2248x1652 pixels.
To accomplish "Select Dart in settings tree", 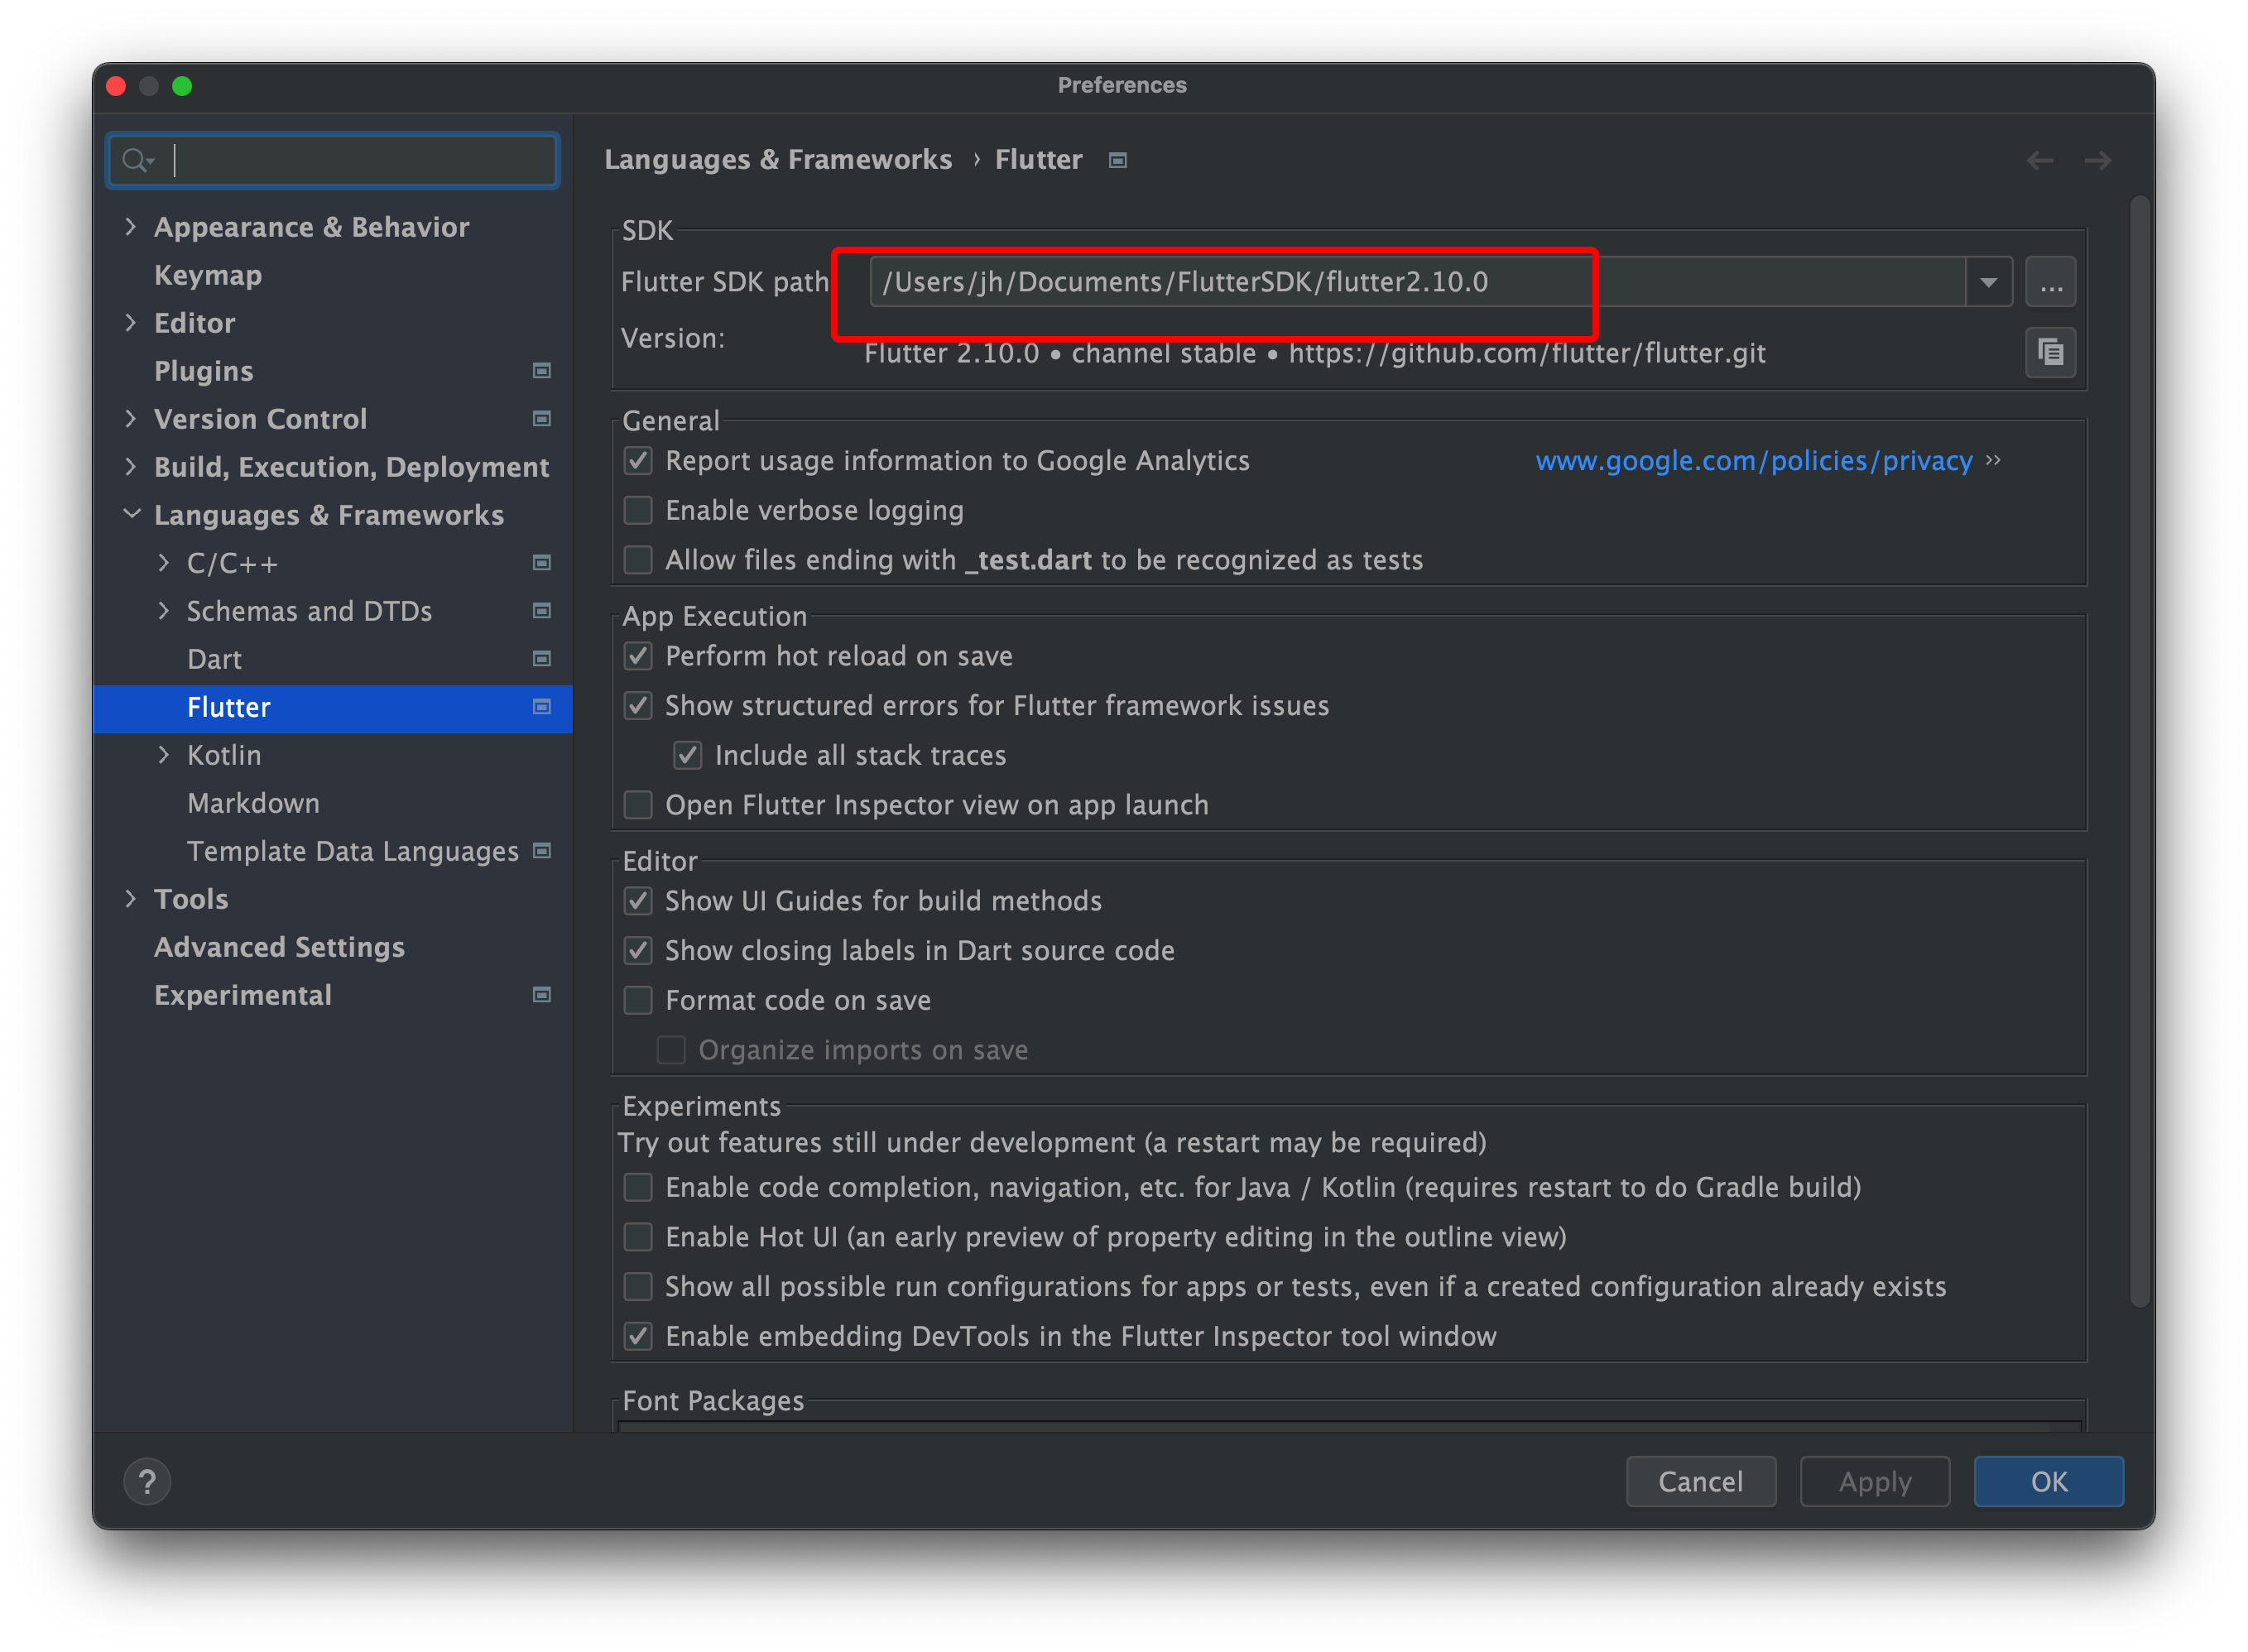I will (214, 659).
